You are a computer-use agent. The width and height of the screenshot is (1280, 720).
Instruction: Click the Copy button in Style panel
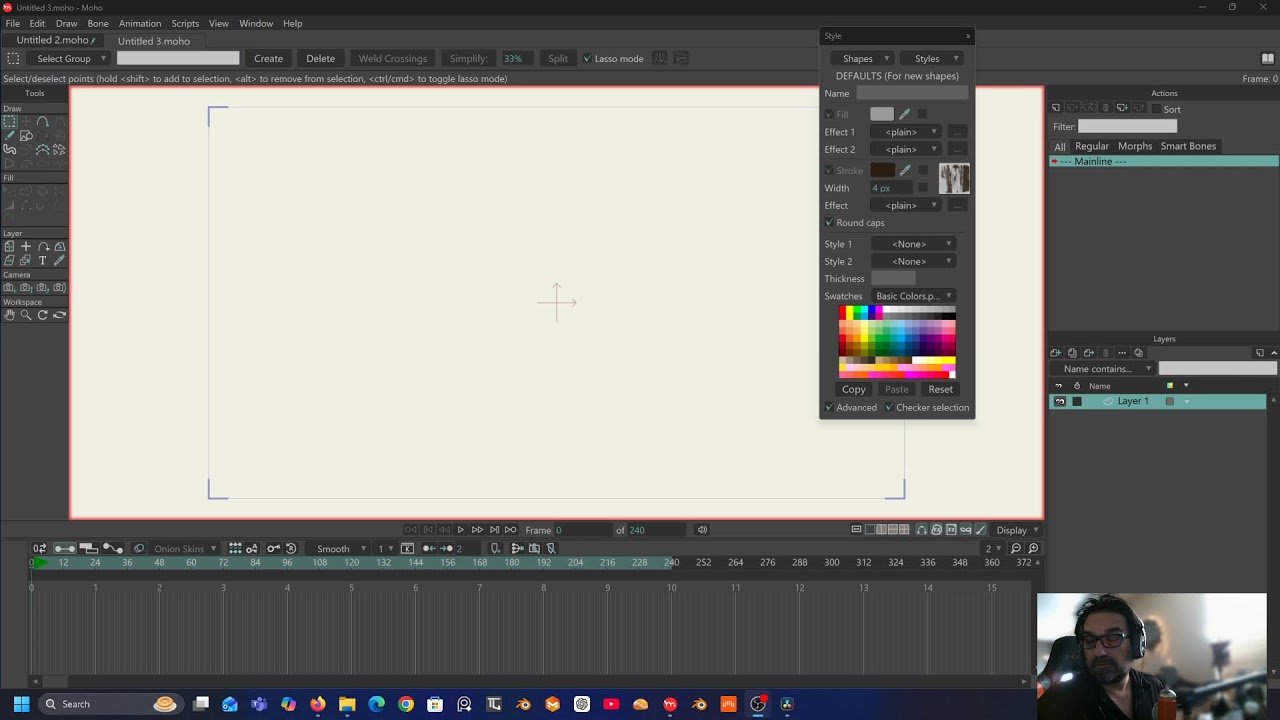coord(853,389)
